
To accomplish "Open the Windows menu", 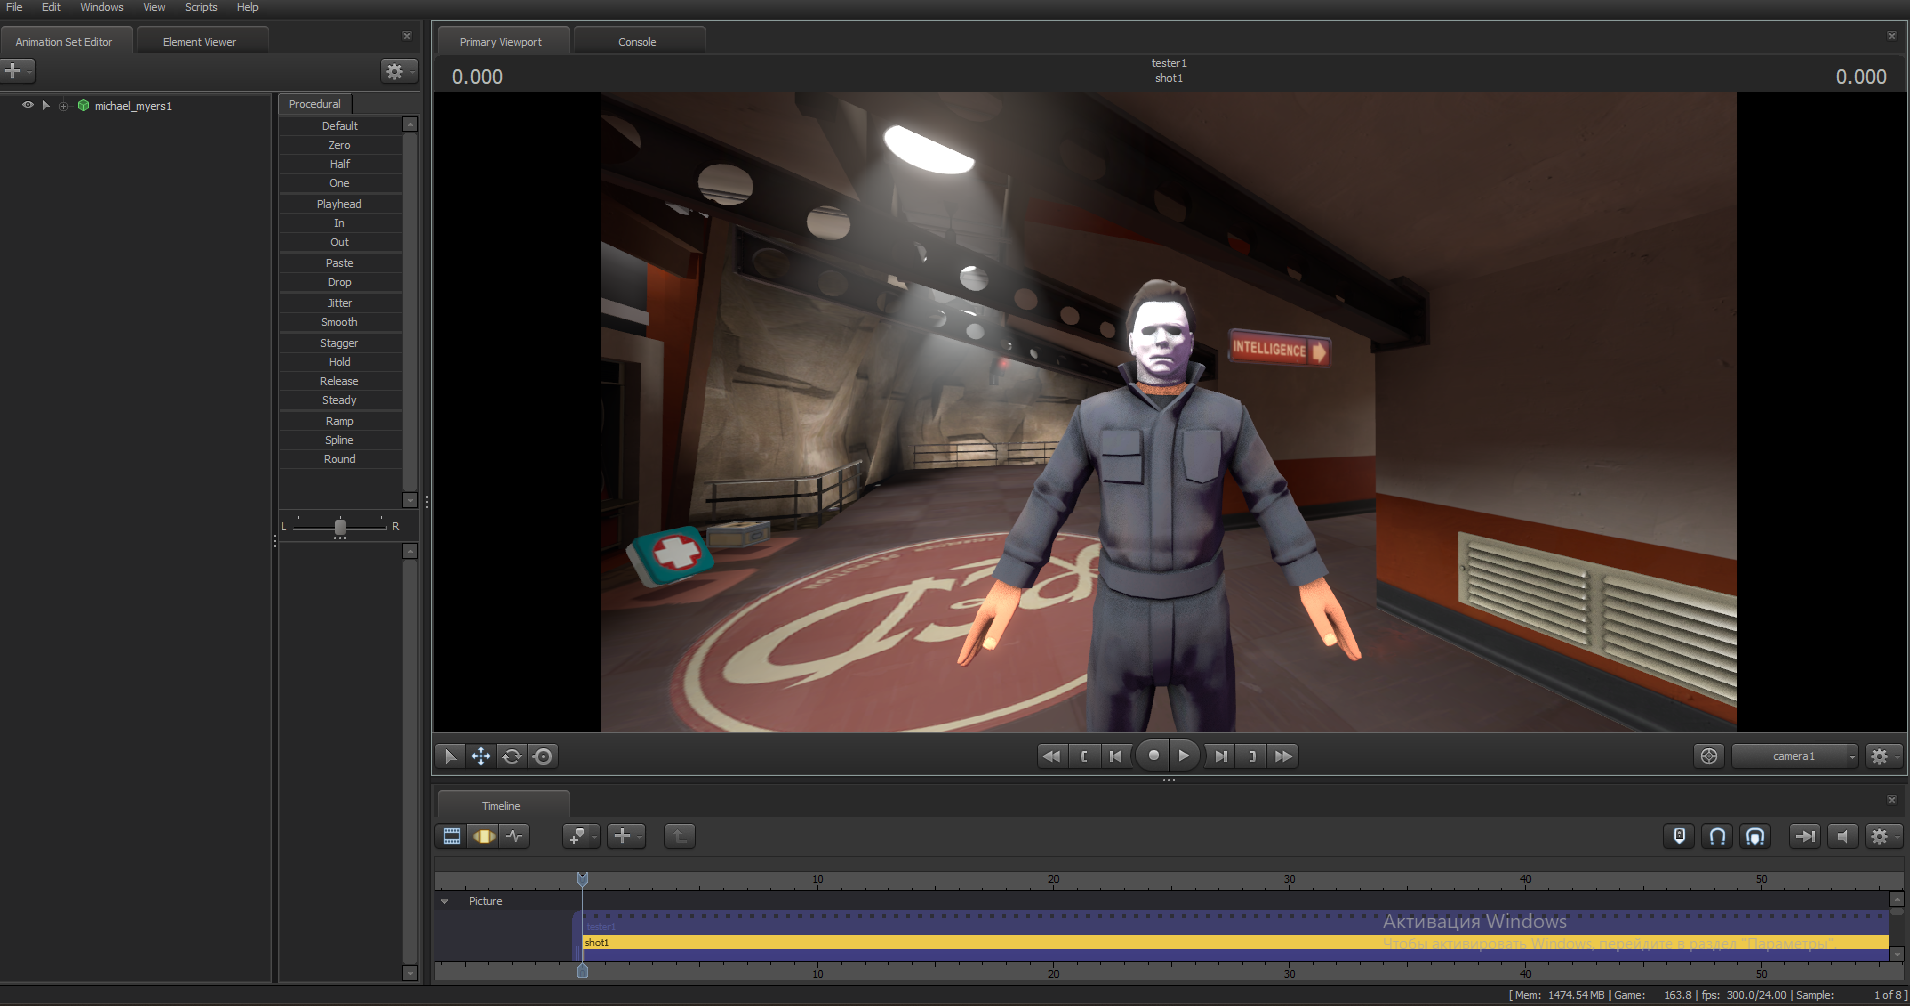I will coord(102,7).
